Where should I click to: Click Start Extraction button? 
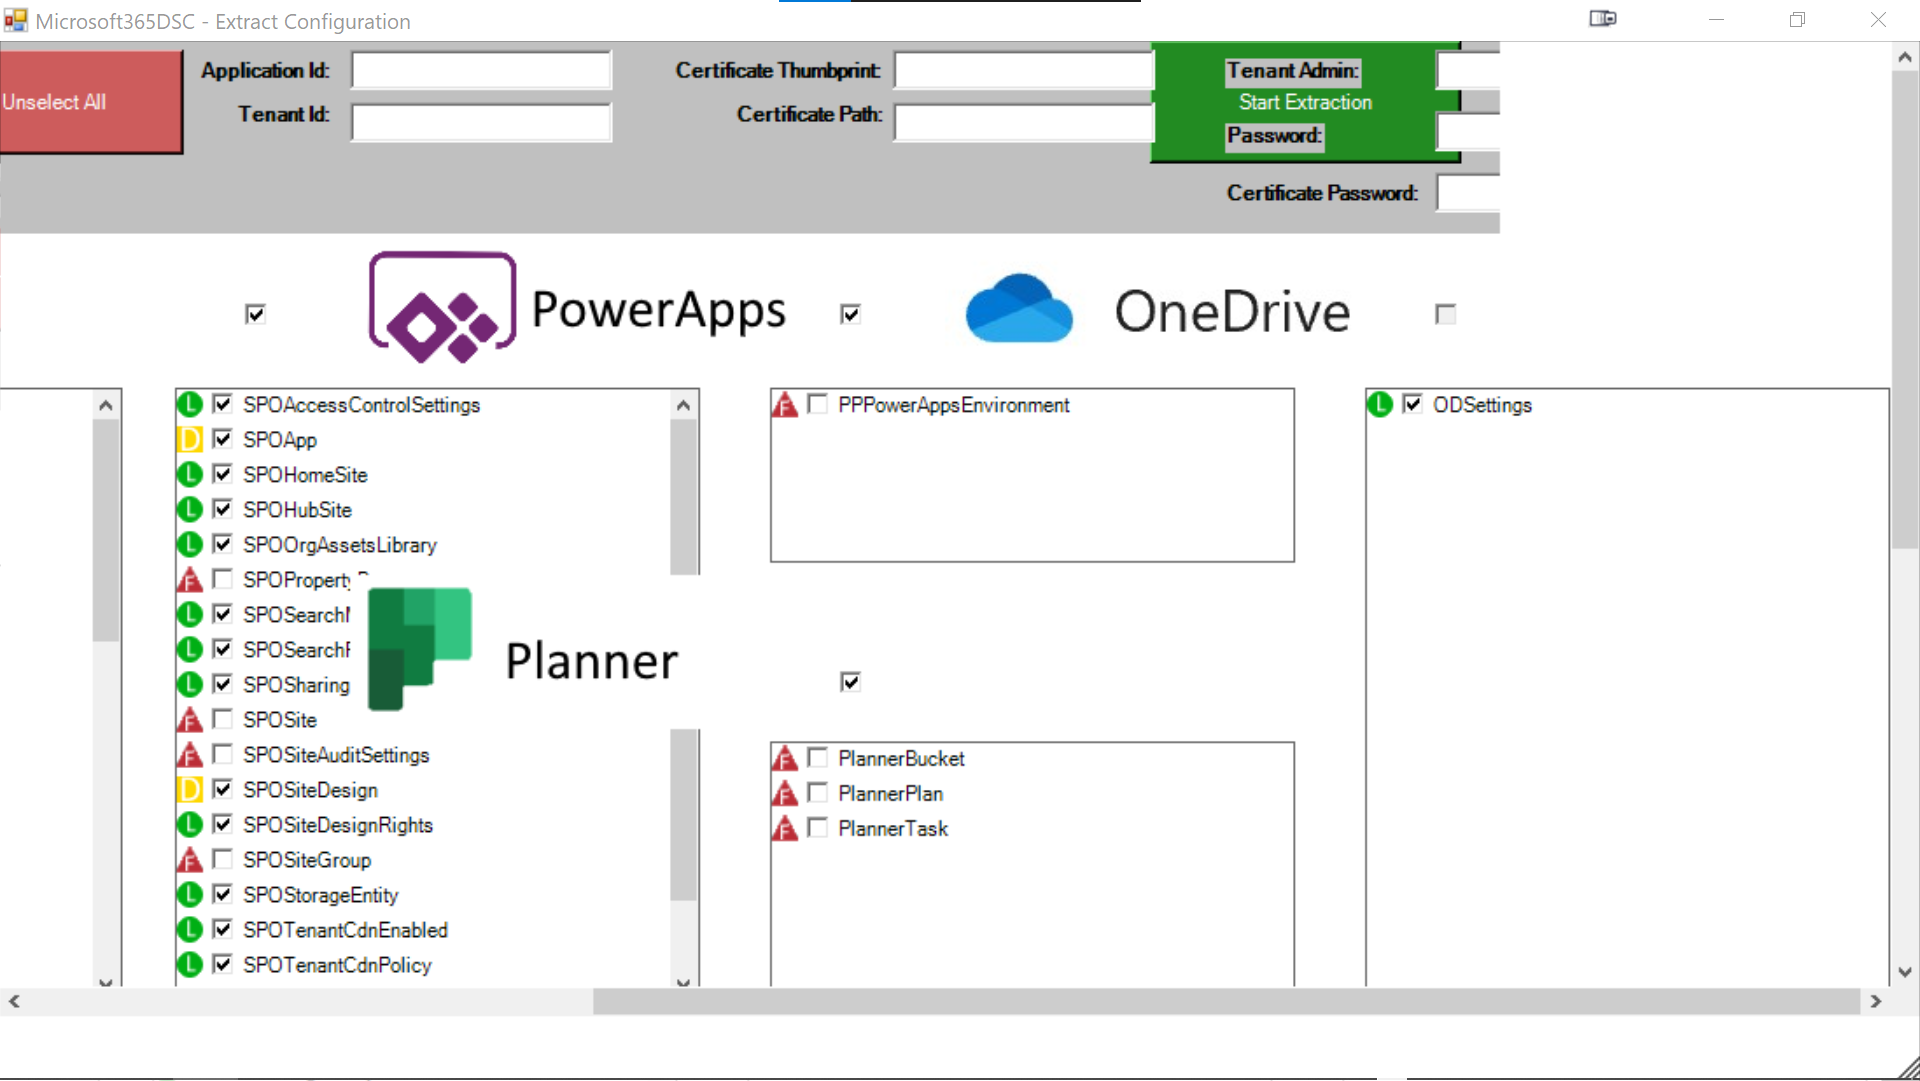click(x=1305, y=102)
